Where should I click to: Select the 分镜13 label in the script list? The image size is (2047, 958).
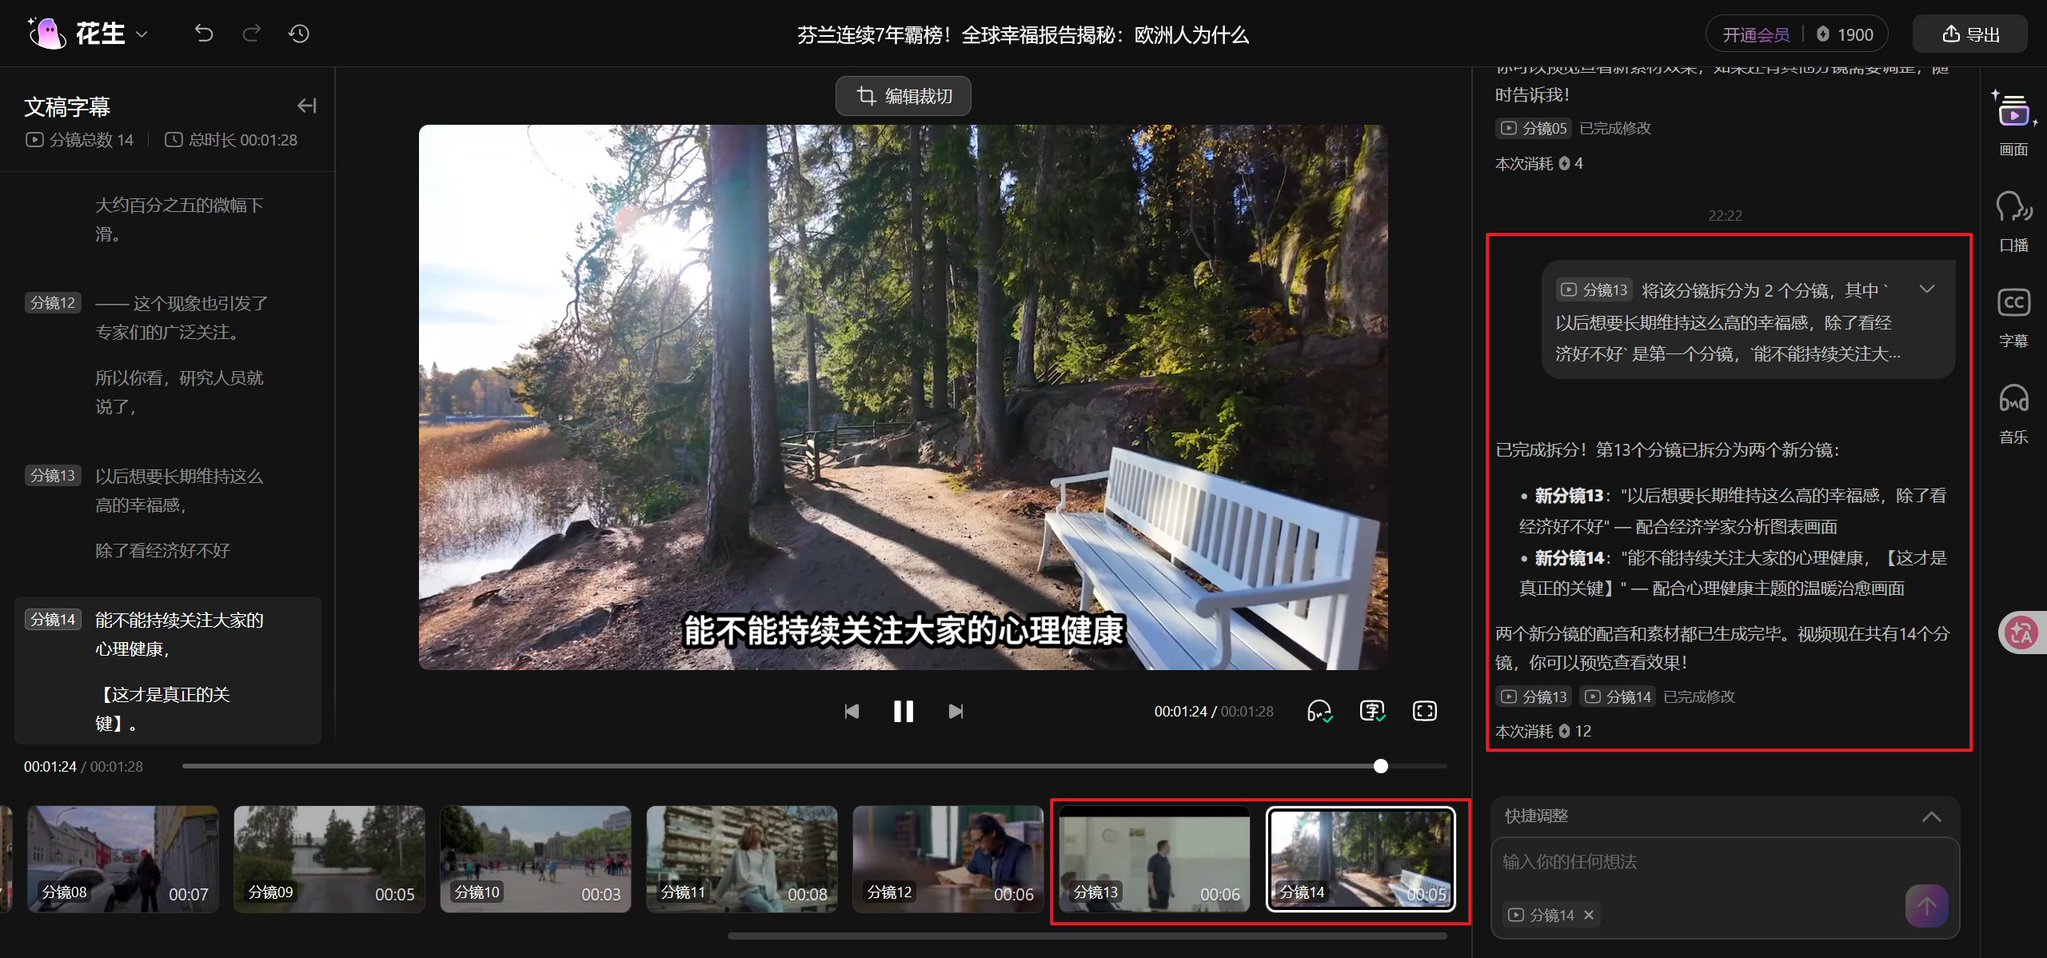point(52,476)
